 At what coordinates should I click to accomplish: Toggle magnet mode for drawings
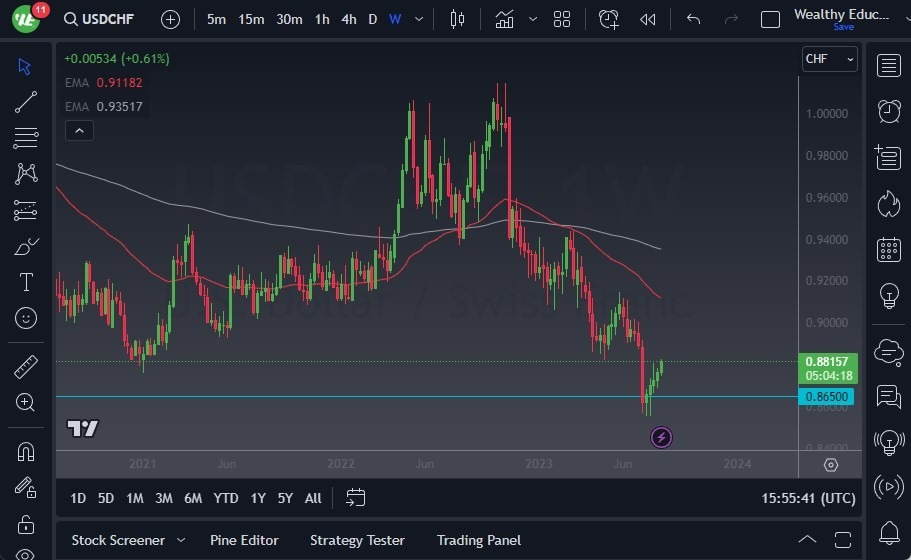point(26,452)
